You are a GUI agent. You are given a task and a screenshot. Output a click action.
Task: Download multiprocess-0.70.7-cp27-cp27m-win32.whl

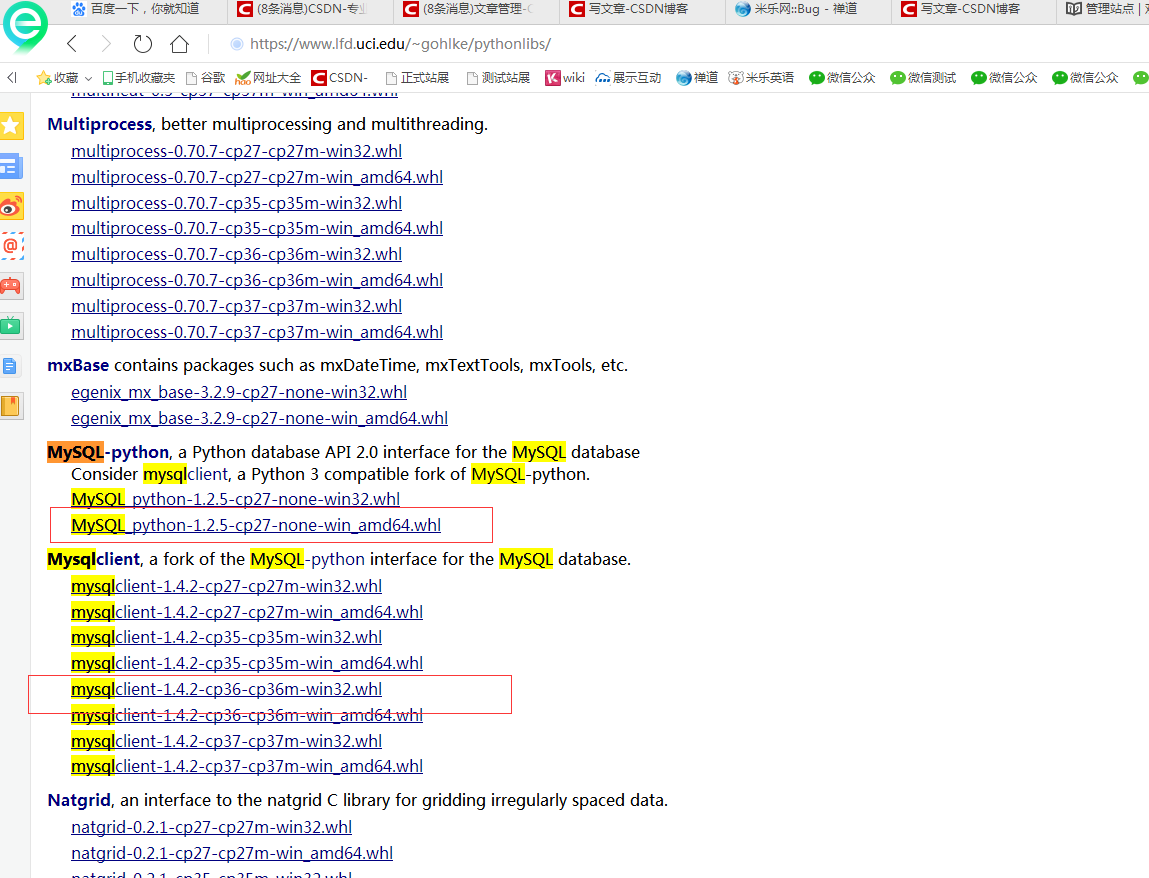(x=237, y=151)
